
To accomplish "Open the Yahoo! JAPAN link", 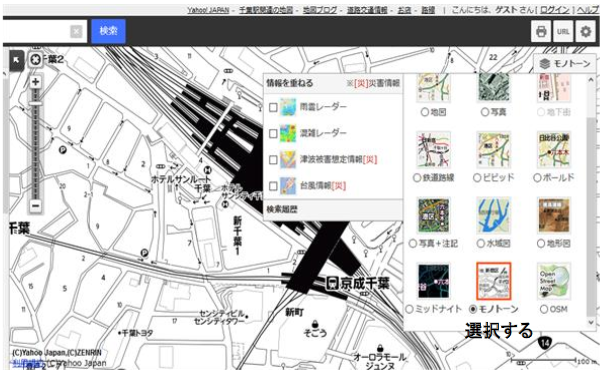I will coord(208,10).
